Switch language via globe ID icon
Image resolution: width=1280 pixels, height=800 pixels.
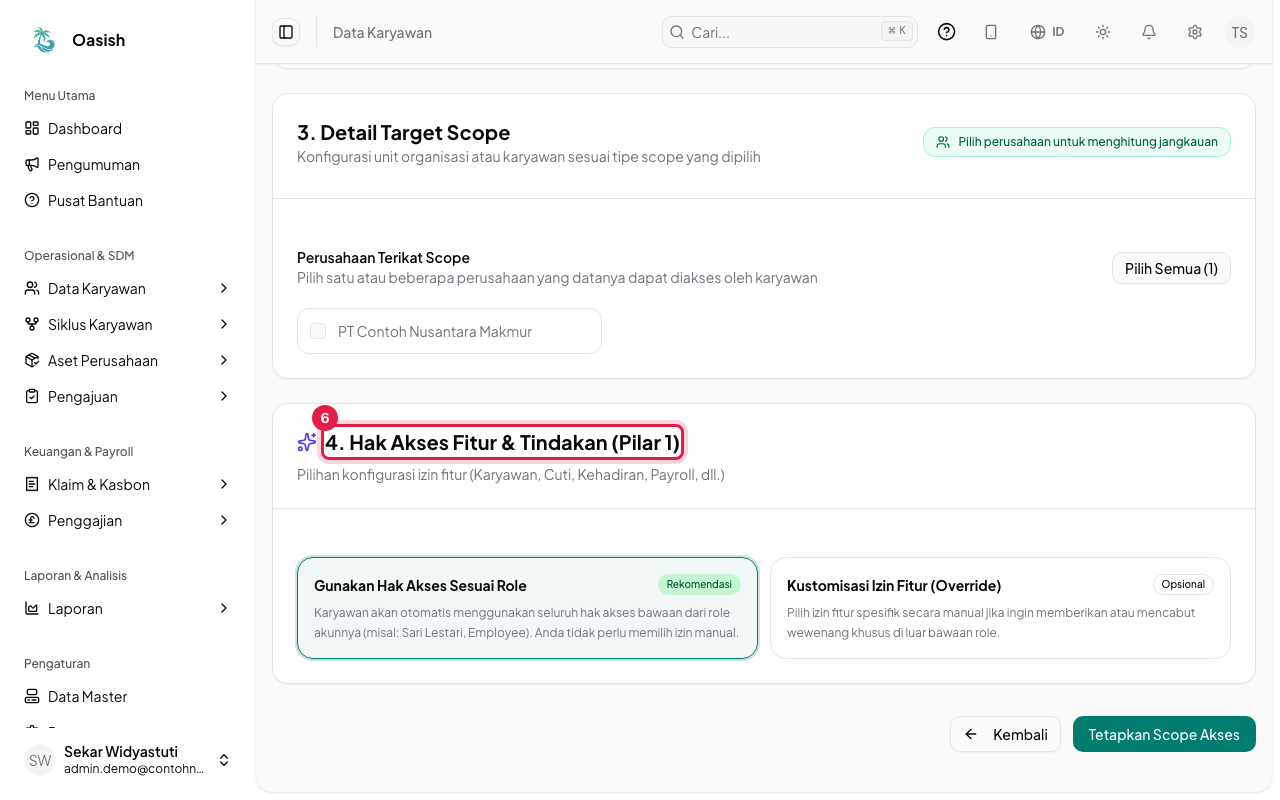1047,32
